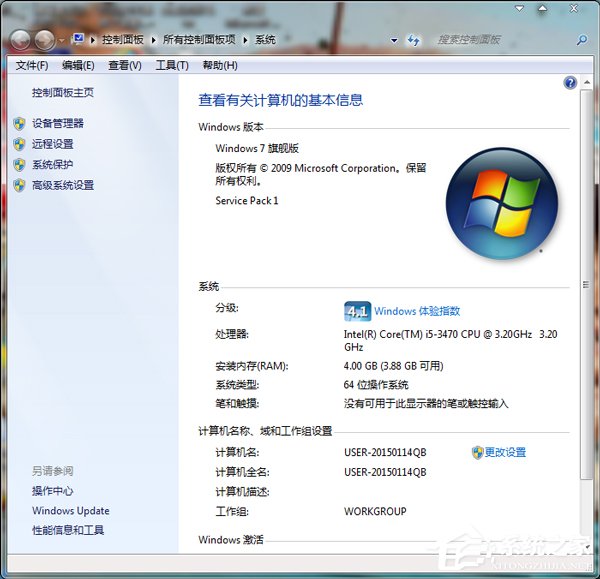600x579 pixels.
Task: Click the refresh icon beside address bar
Action: pos(413,40)
